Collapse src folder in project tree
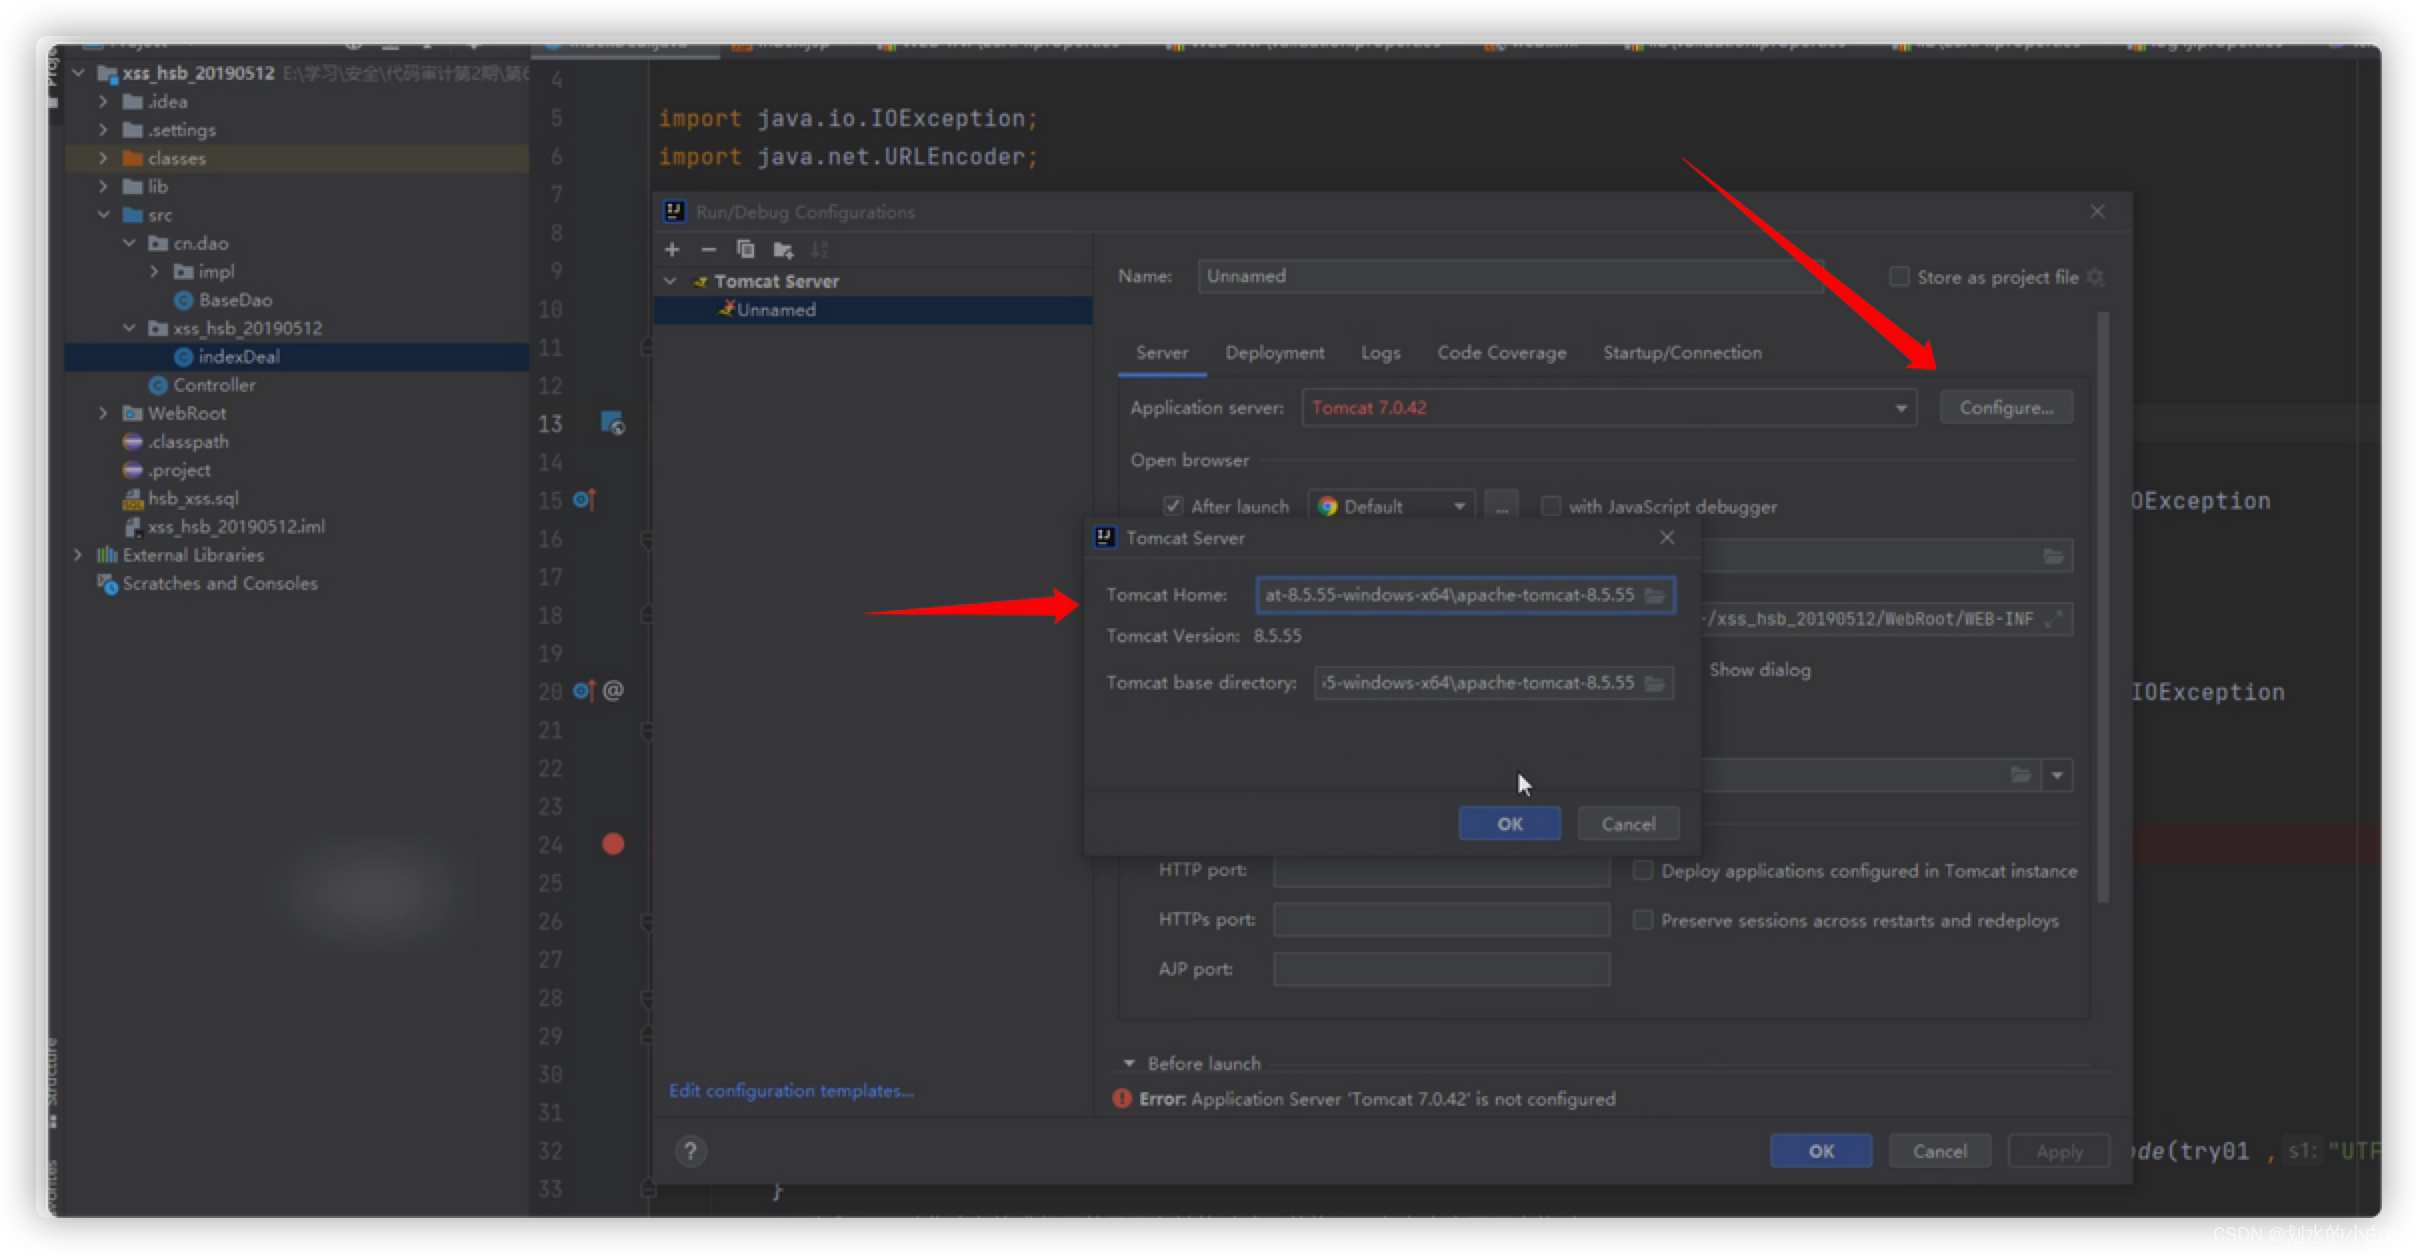 click(x=103, y=215)
